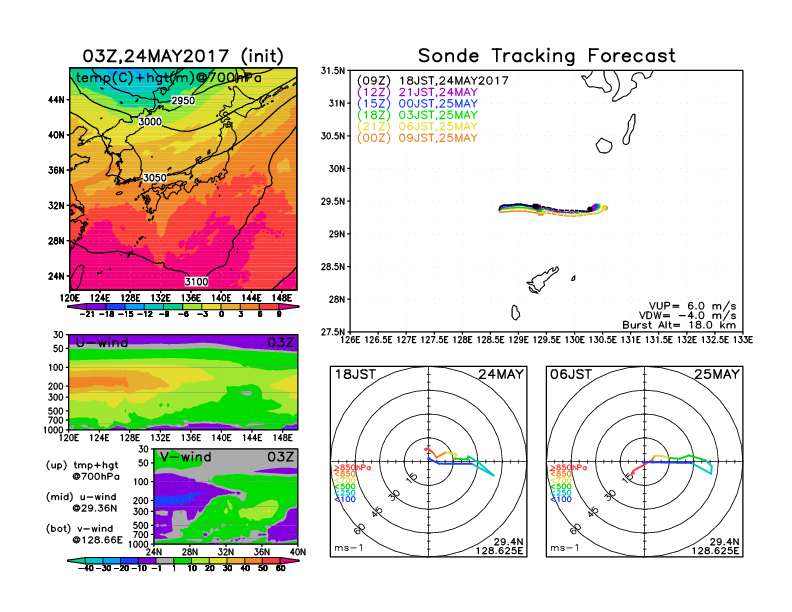Click the "18JST" hodograph label
Image resolution: width=792 pixels, height=612 pixels.
pos(355,374)
